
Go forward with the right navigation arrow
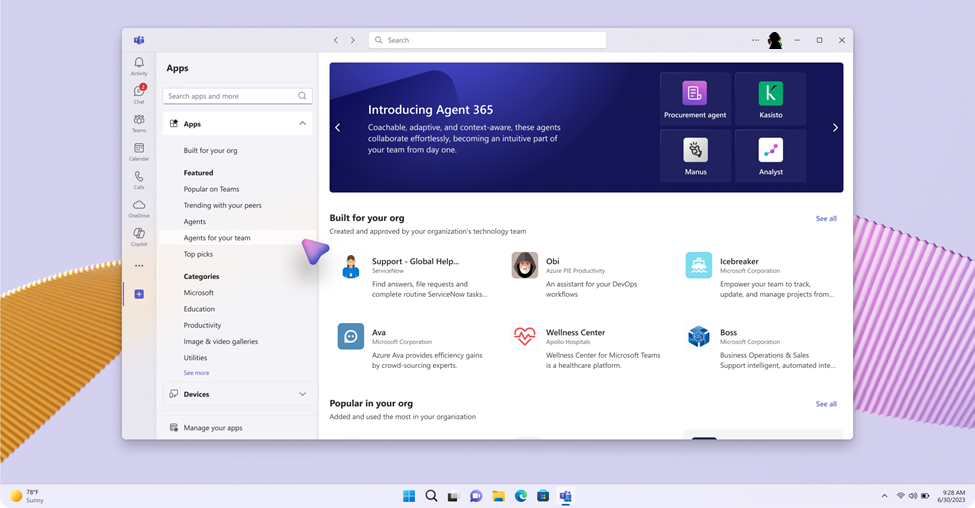tap(353, 40)
